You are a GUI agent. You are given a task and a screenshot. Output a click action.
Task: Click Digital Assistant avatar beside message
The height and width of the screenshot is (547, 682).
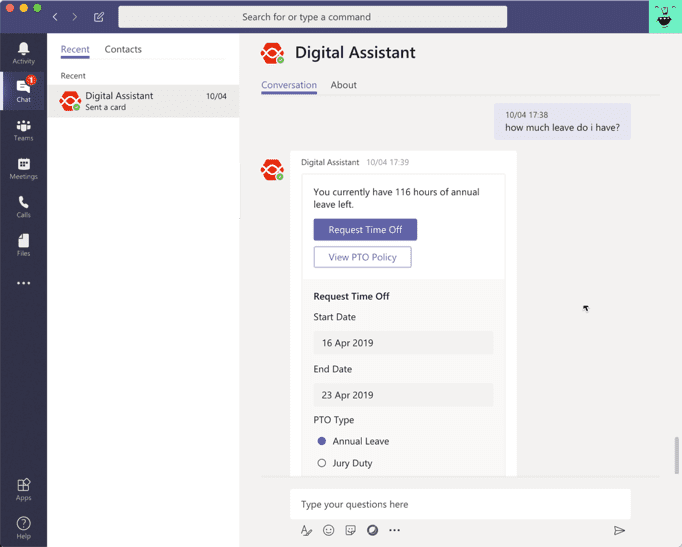pos(272,170)
